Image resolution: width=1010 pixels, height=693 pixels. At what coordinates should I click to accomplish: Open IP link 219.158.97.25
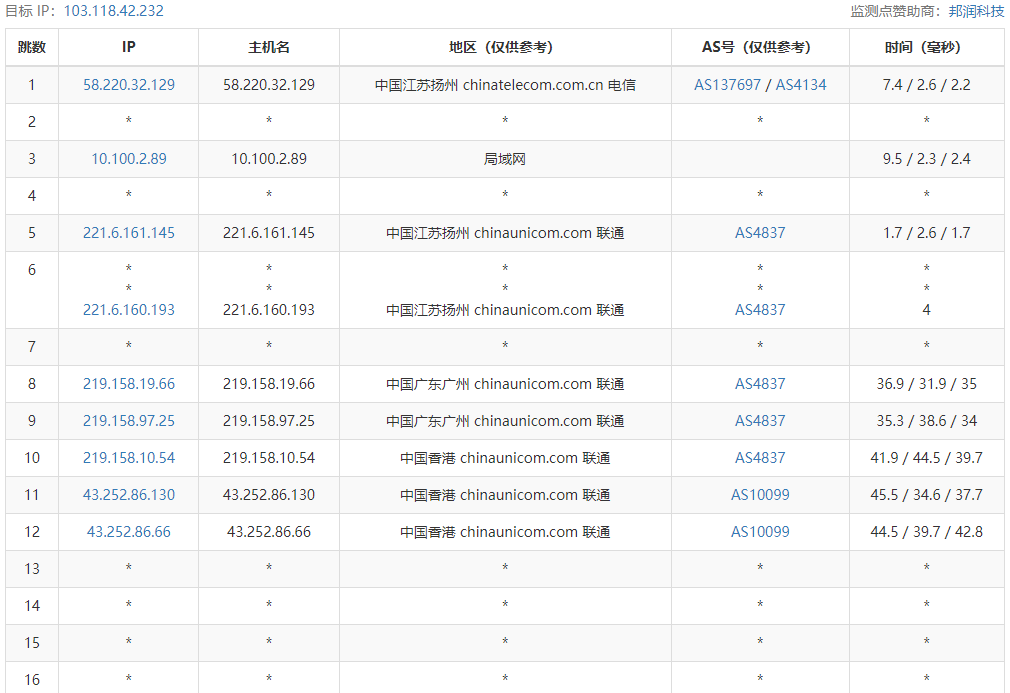coord(129,421)
